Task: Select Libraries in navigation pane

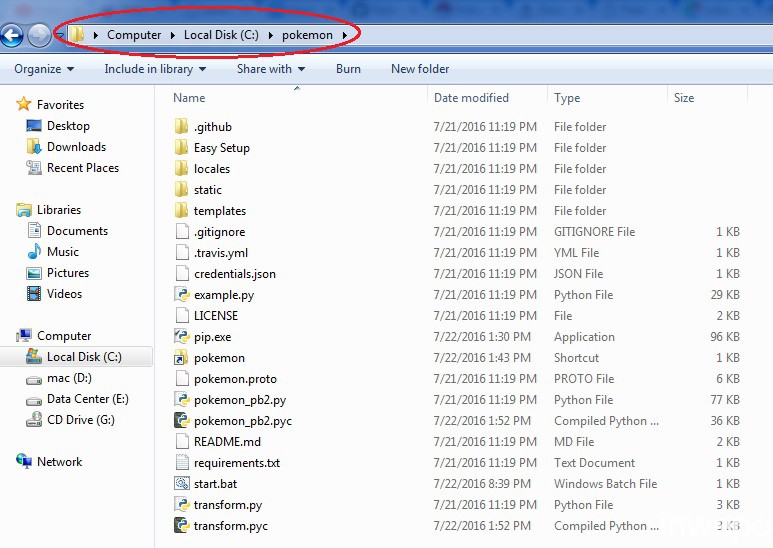Action: [x=59, y=209]
